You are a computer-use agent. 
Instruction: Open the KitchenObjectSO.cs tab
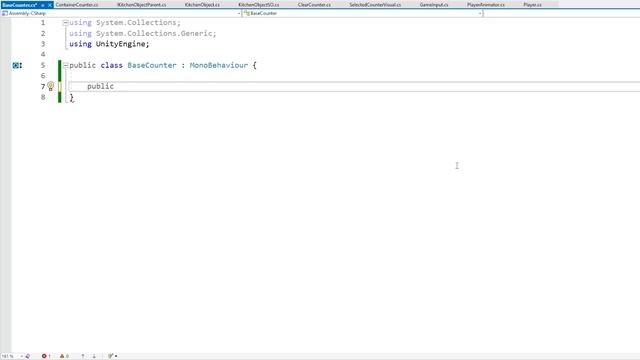[x=259, y=5]
